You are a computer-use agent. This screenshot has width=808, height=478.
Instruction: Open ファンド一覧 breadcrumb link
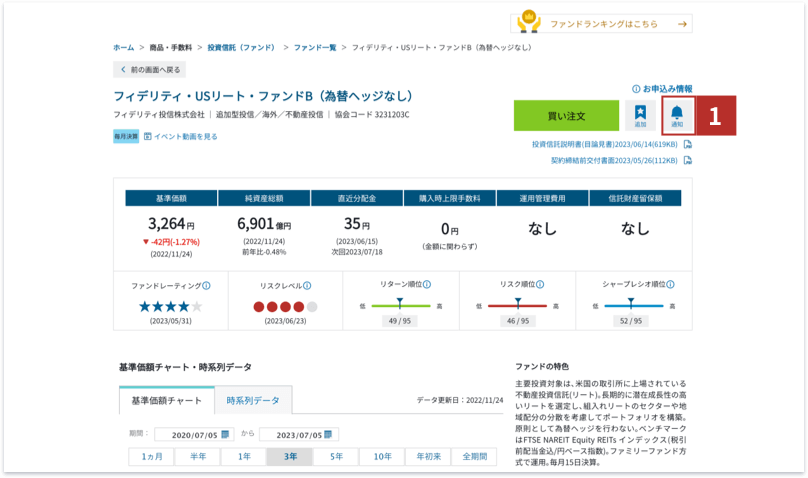pos(315,47)
